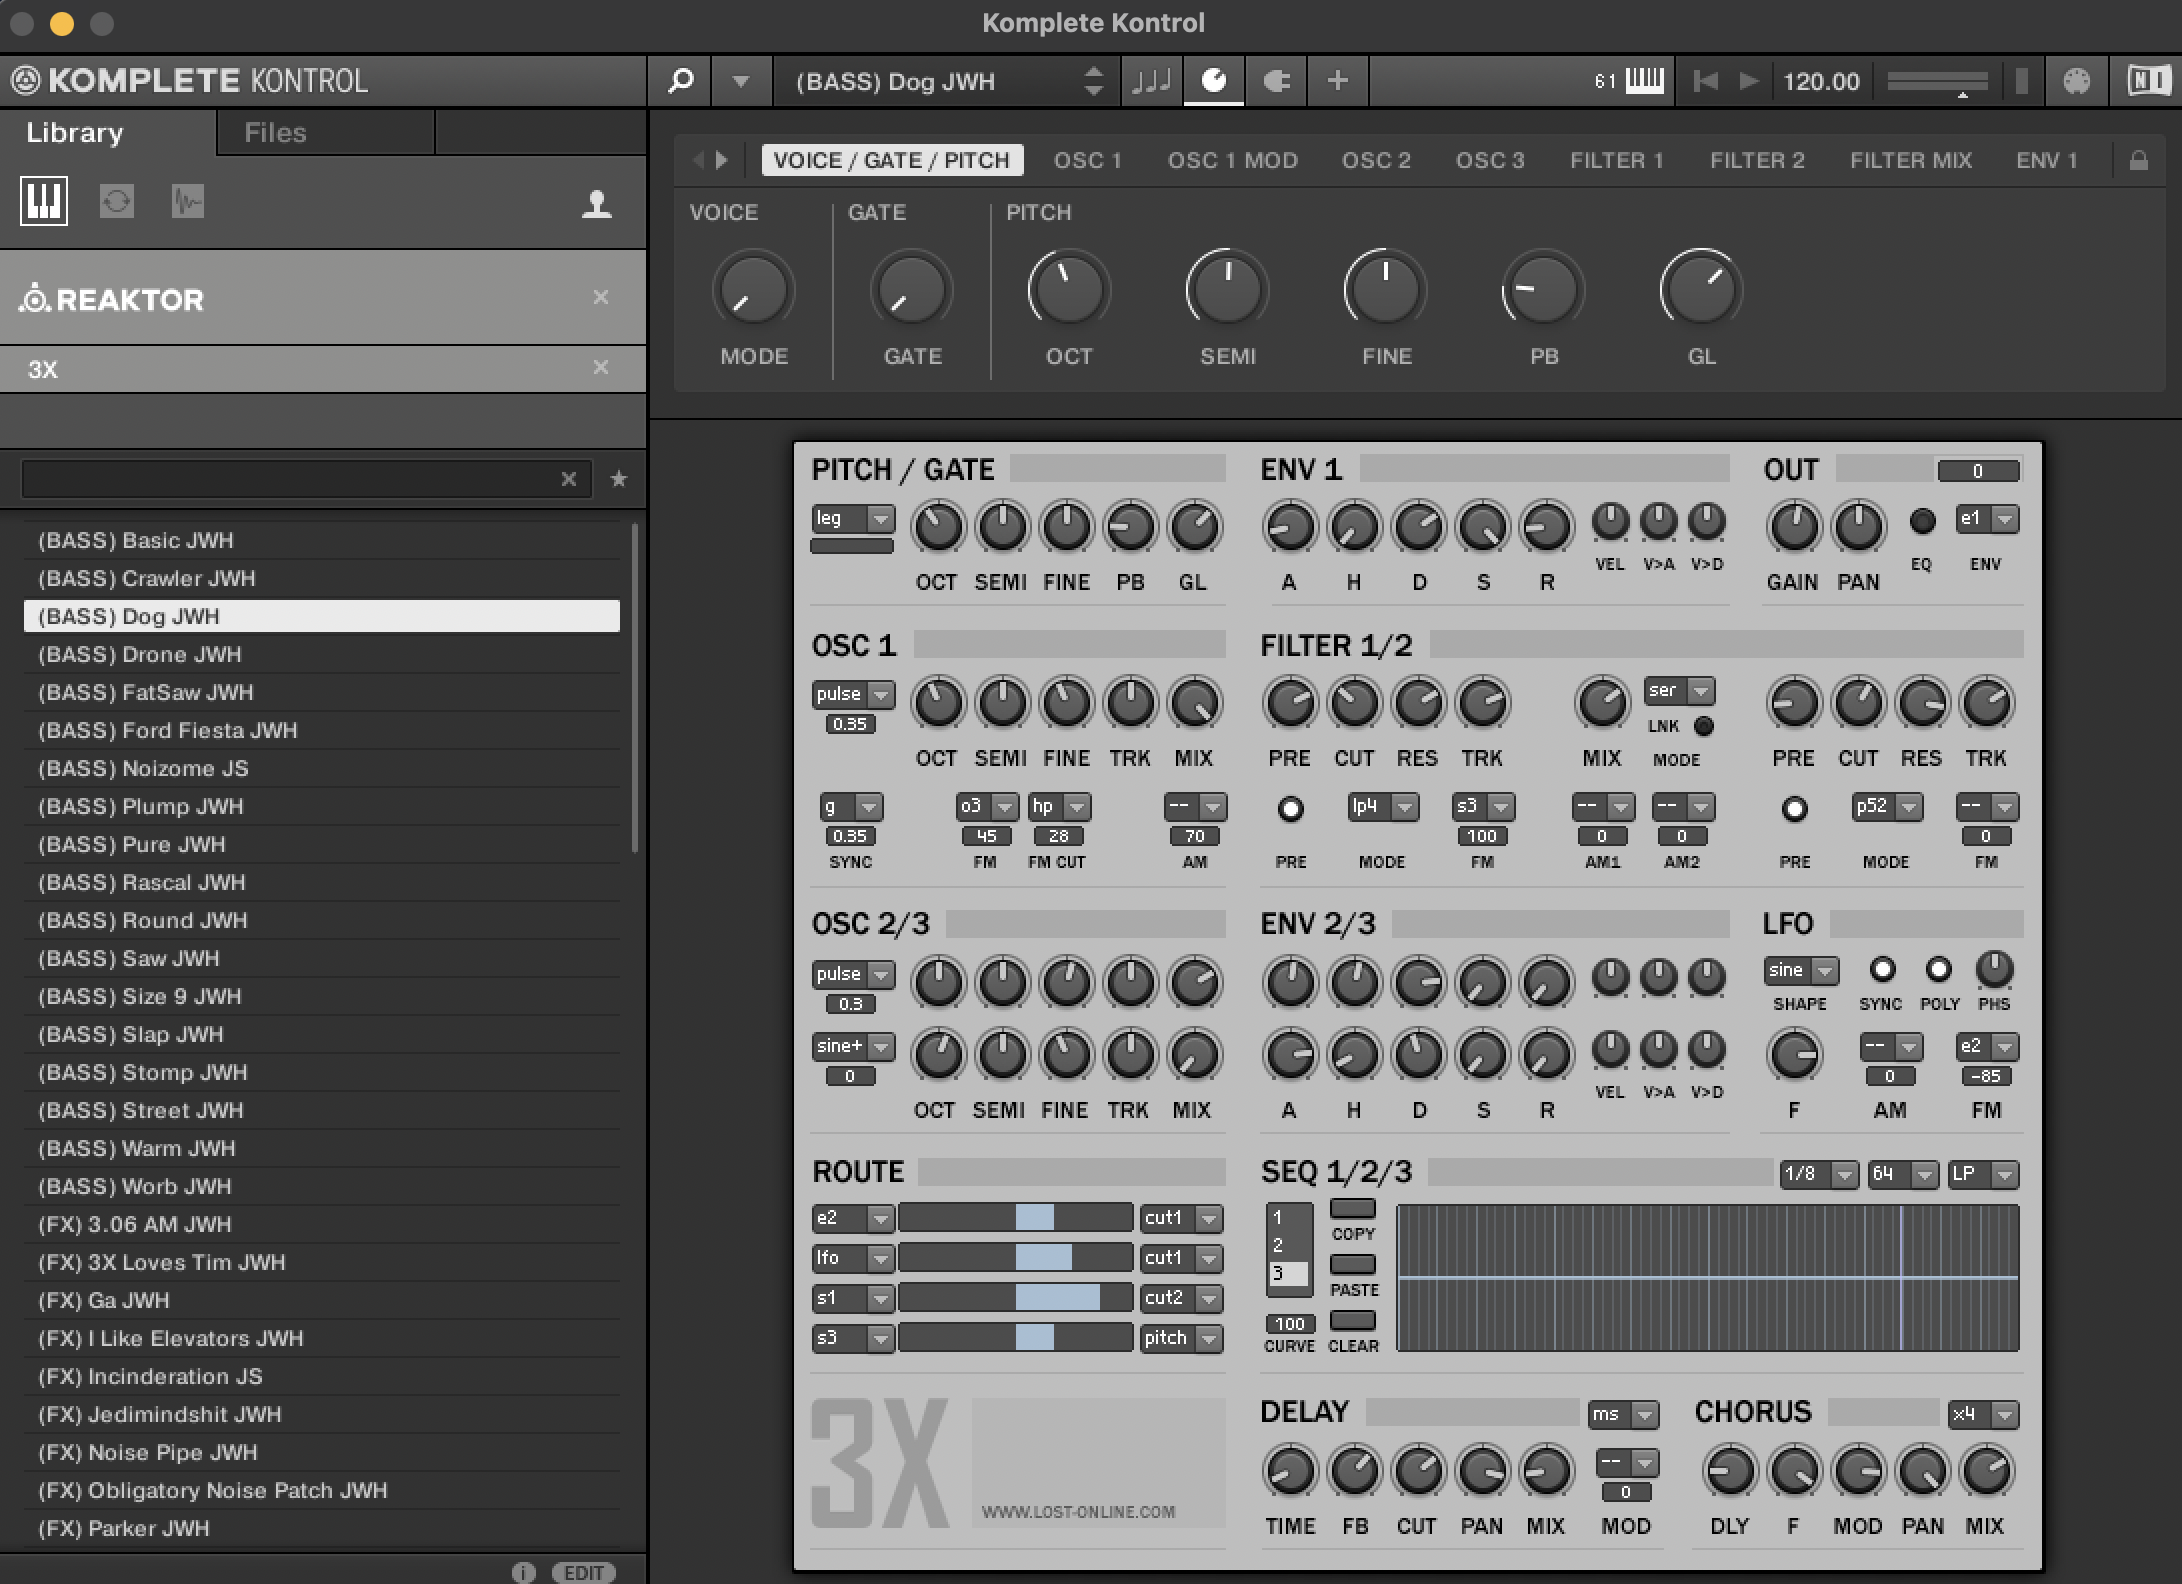The width and height of the screenshot is (2182, 1584).
Task: Start playback with the play button
Action: click(1749, 81)
